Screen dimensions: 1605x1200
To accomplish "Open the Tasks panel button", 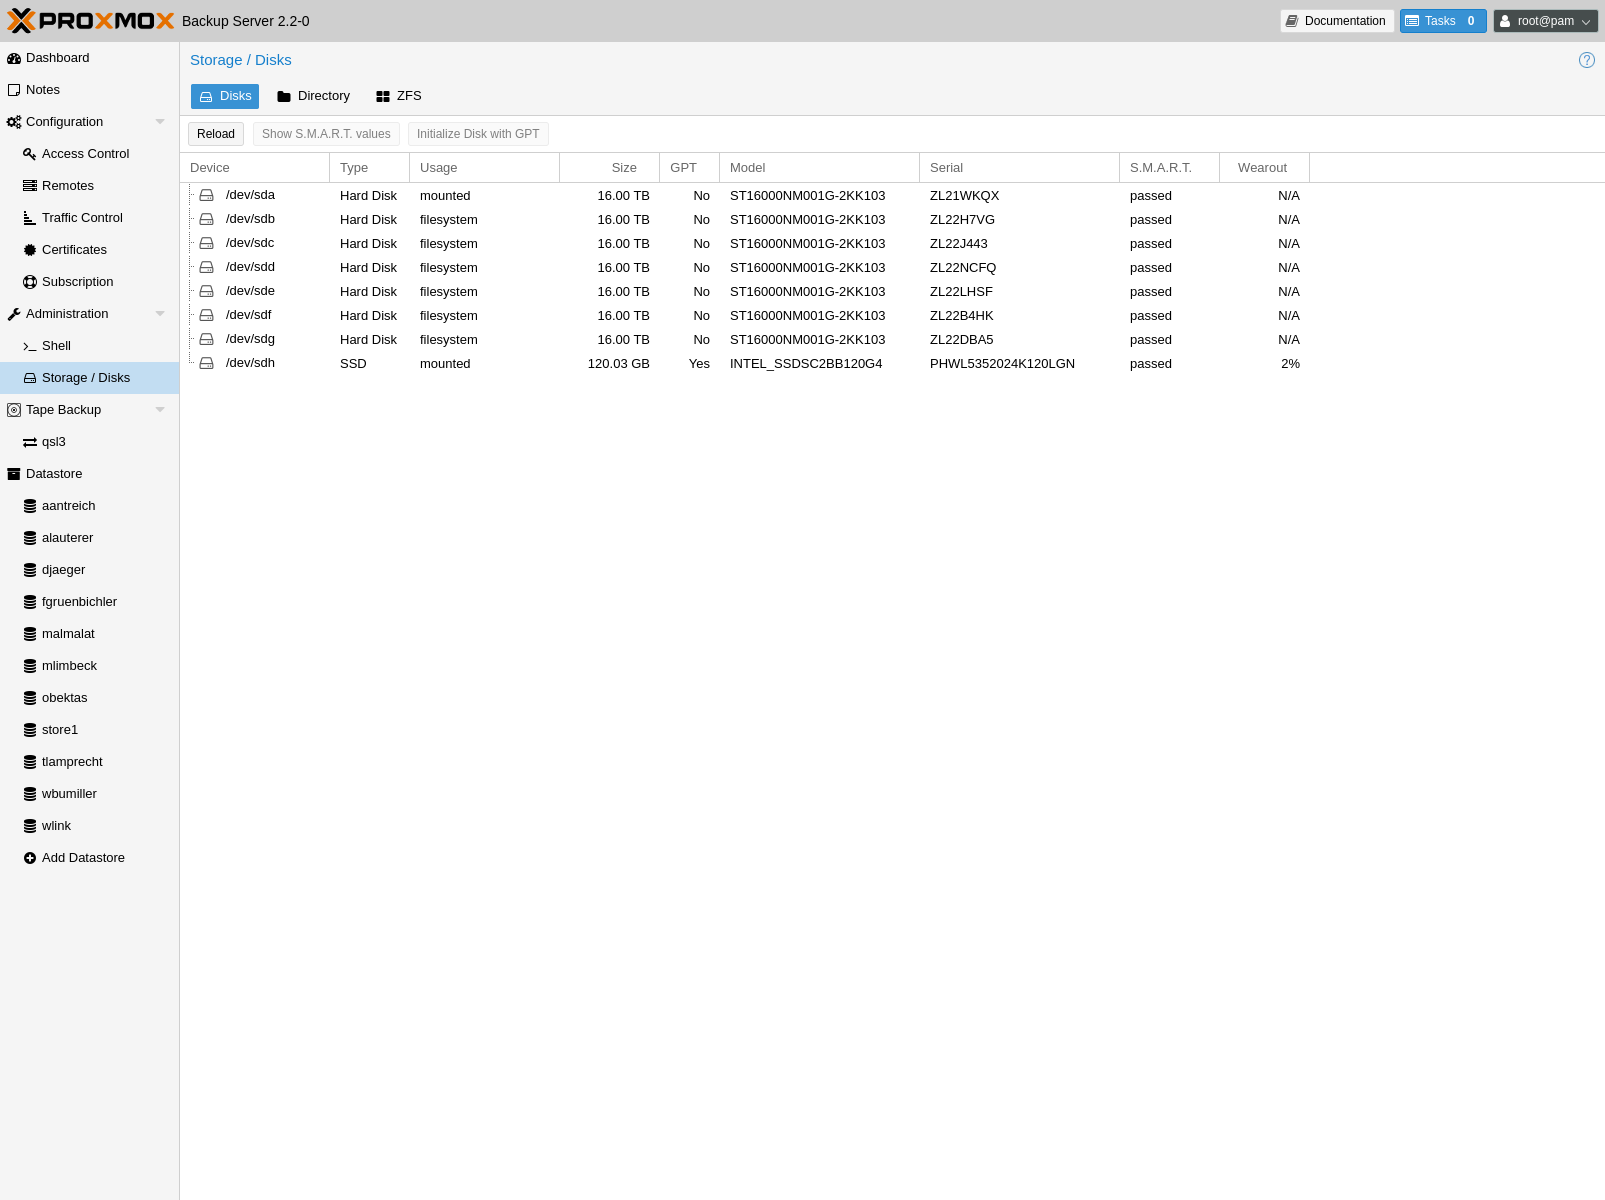I will (x=1442, y=21).
